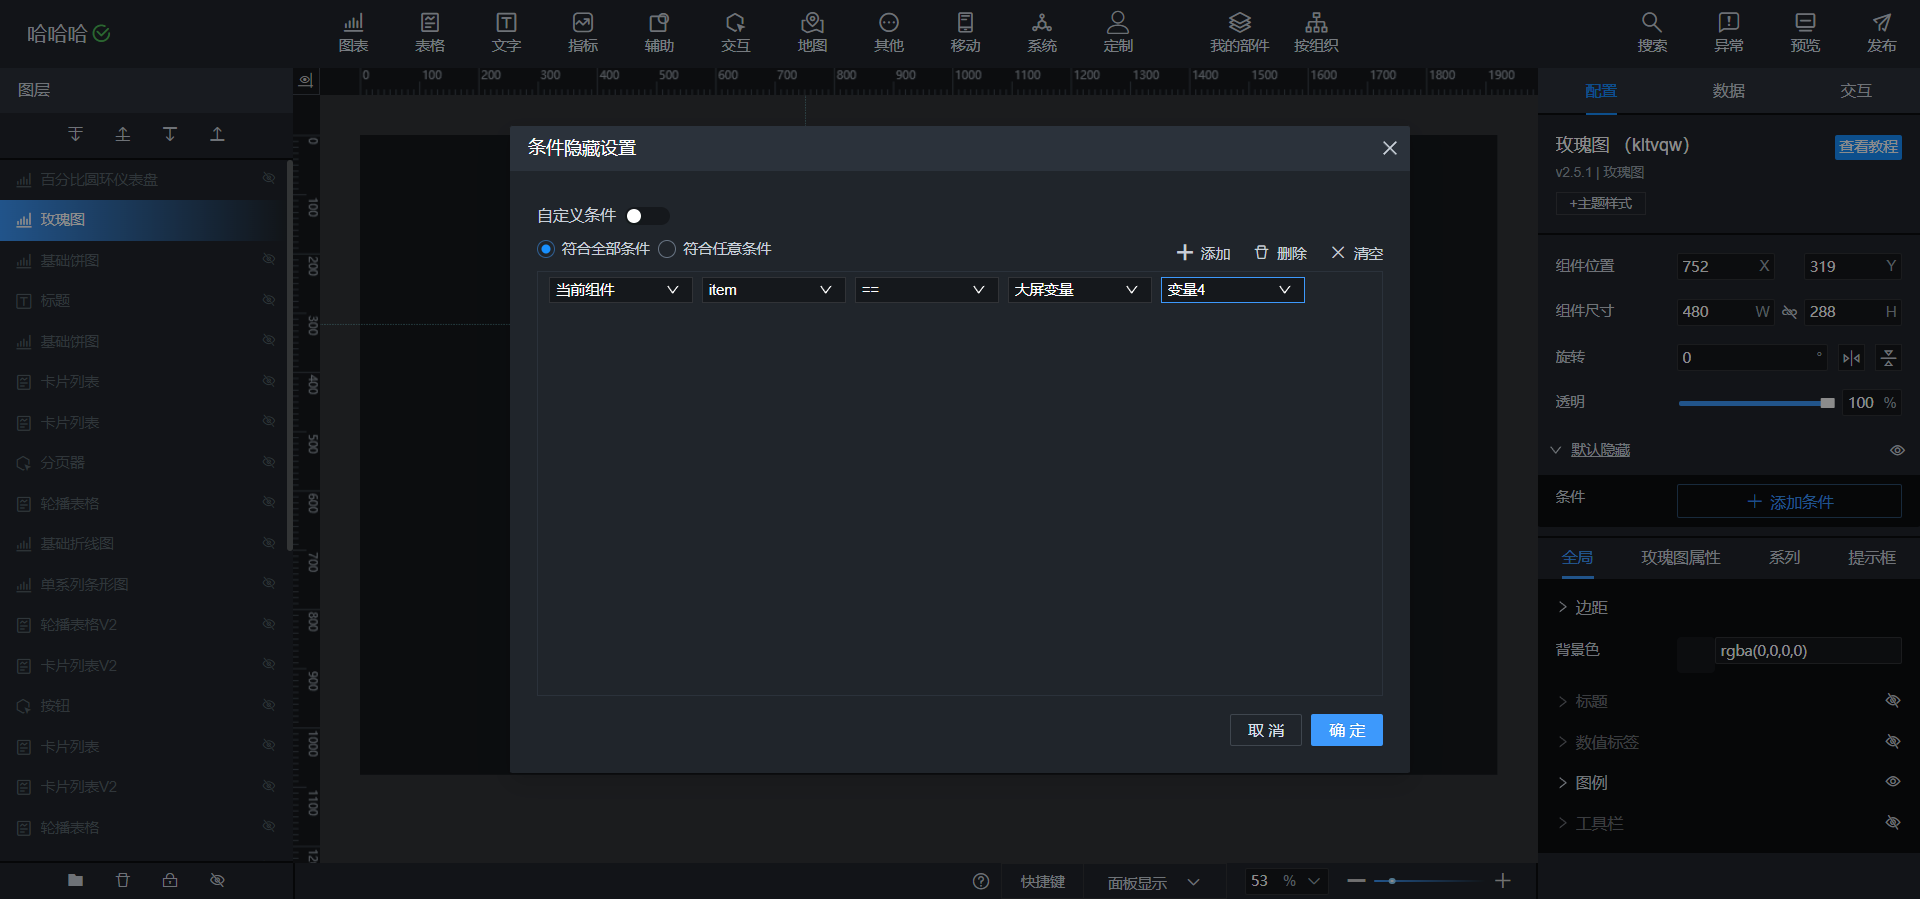Open the item field dropdown
This screenshot has height=899, width=1920.
tap(773, 290)
